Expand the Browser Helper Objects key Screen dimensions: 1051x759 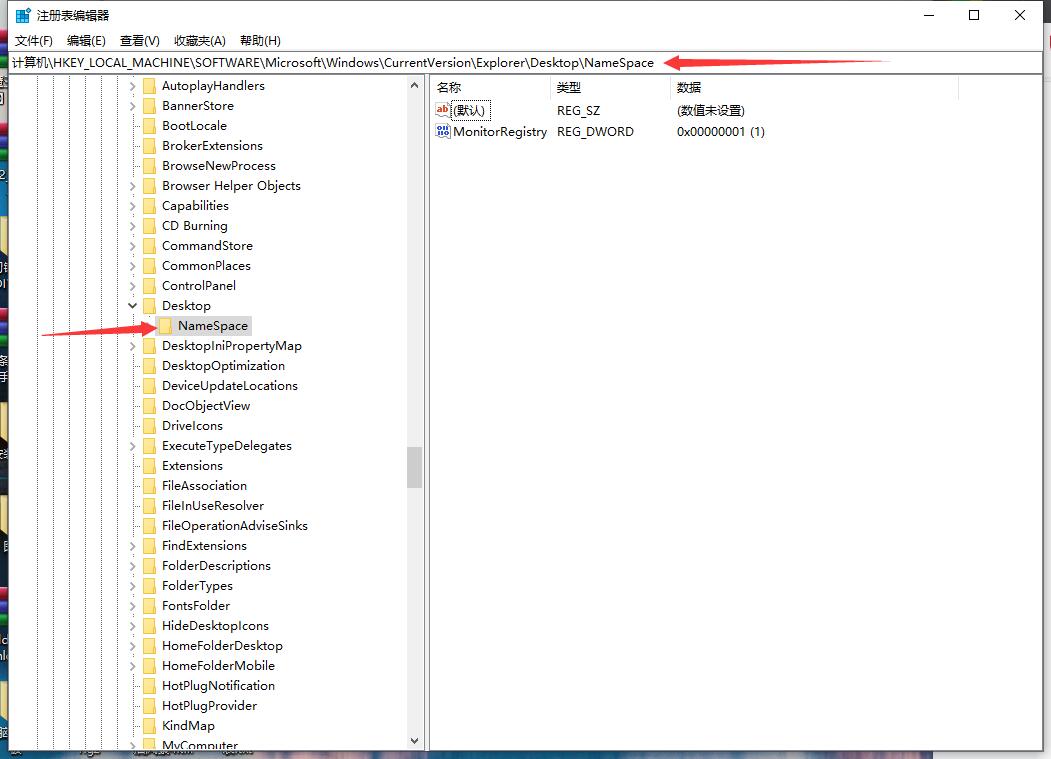point(132,186)
